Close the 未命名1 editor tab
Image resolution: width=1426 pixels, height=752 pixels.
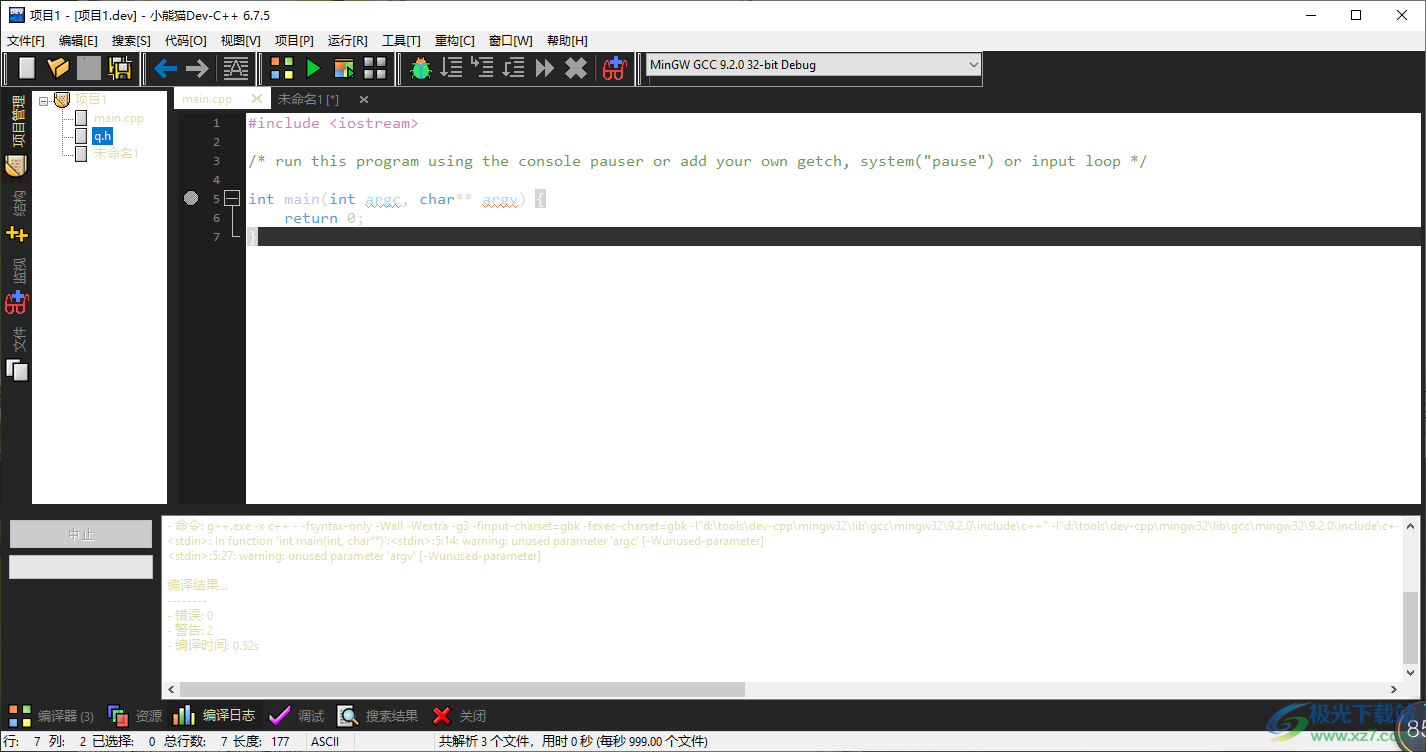(364, 99)
